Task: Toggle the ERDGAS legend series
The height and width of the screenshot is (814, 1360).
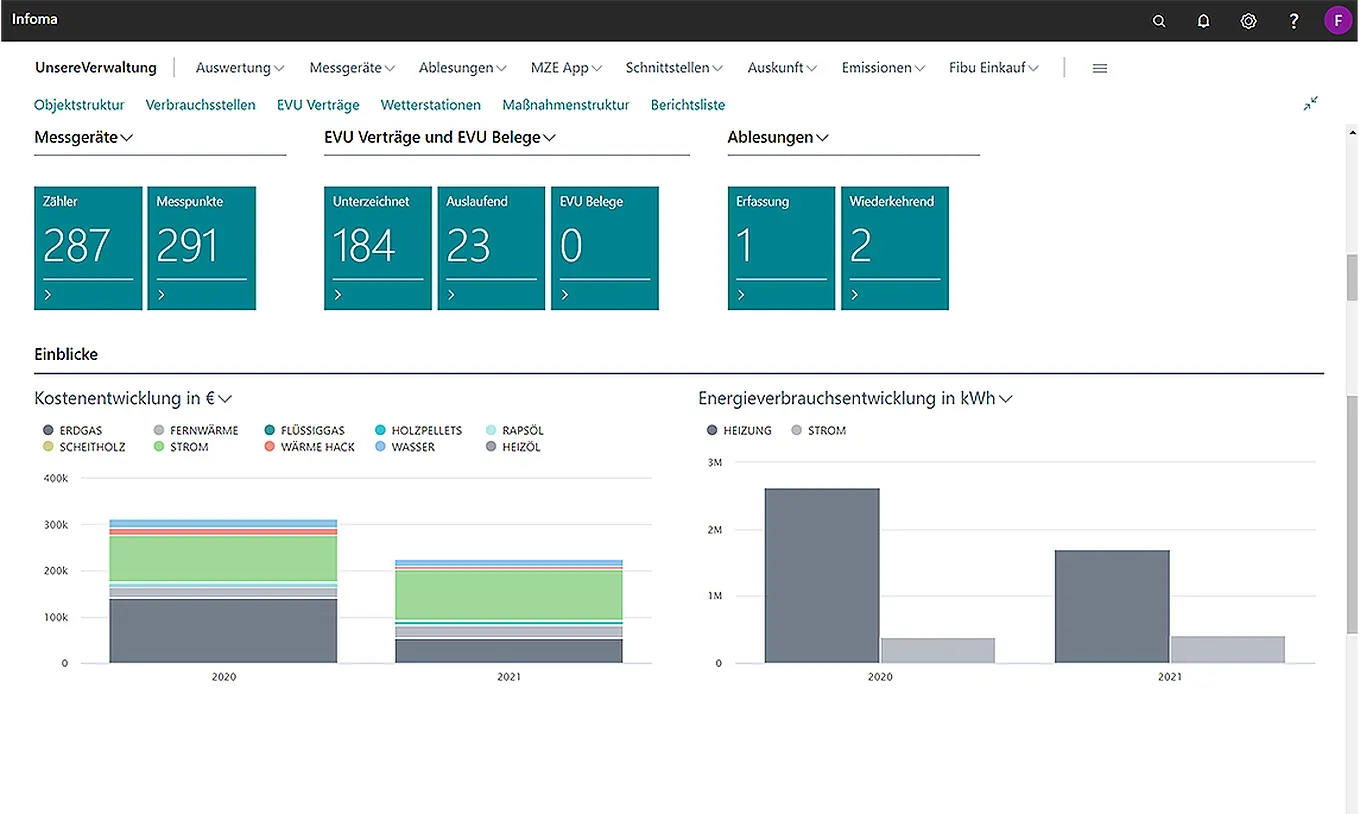Action: [x=80, y=430]
